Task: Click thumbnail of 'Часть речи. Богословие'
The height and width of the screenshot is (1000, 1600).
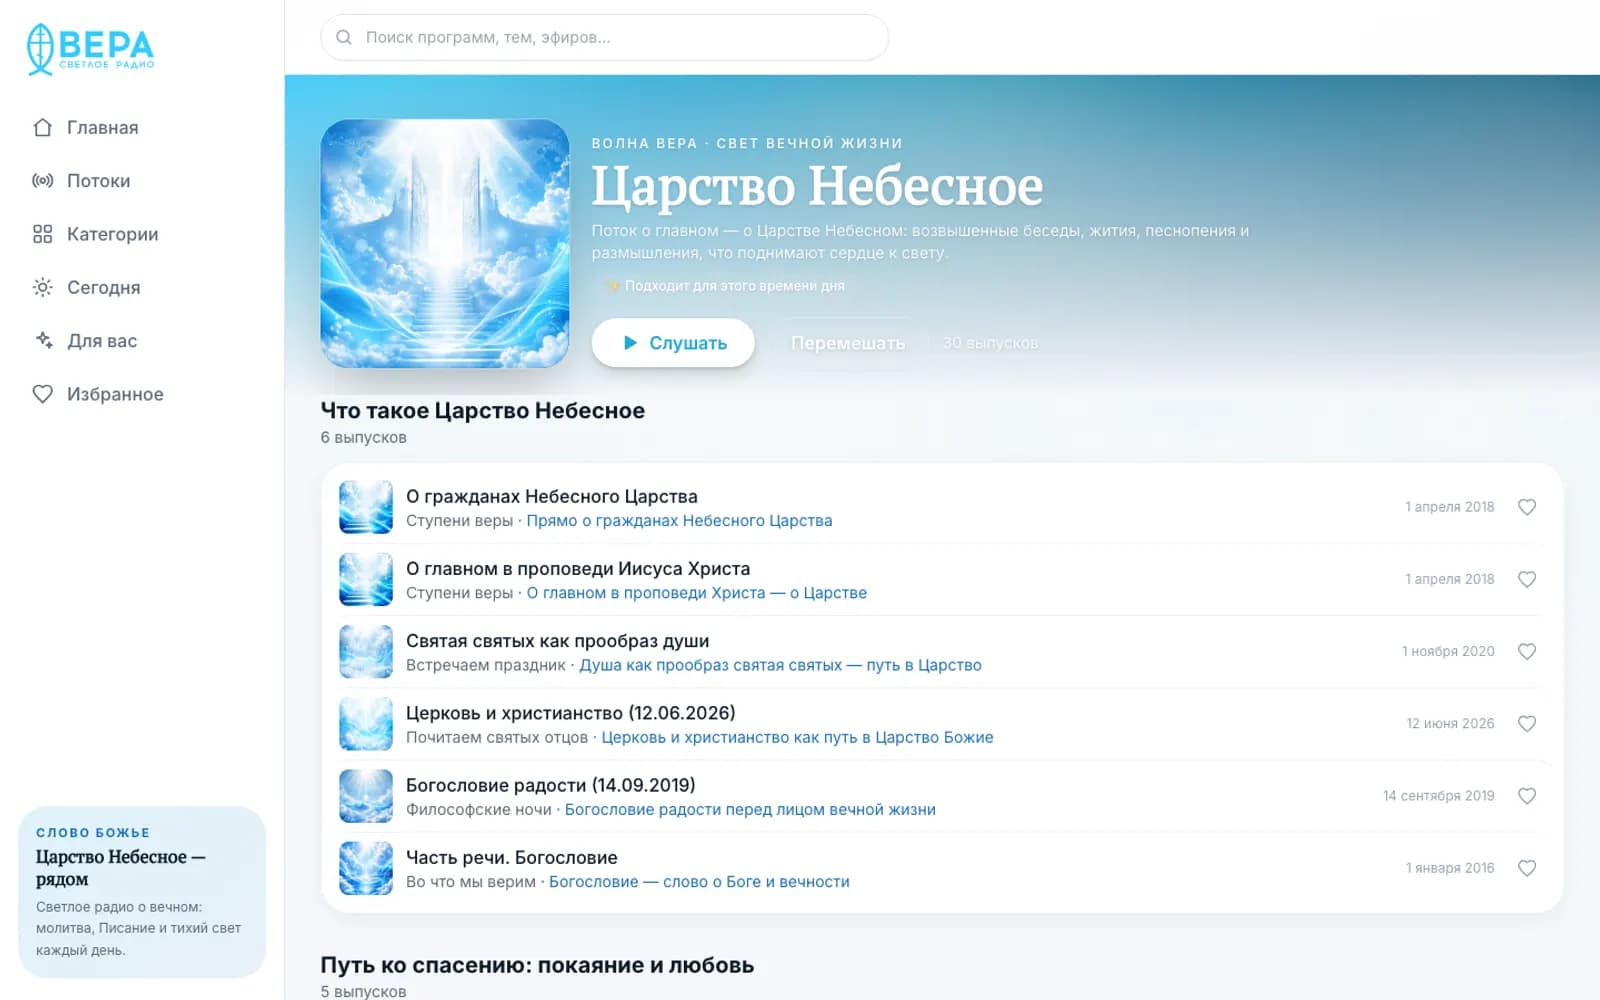Action: [x=366, y=868]
